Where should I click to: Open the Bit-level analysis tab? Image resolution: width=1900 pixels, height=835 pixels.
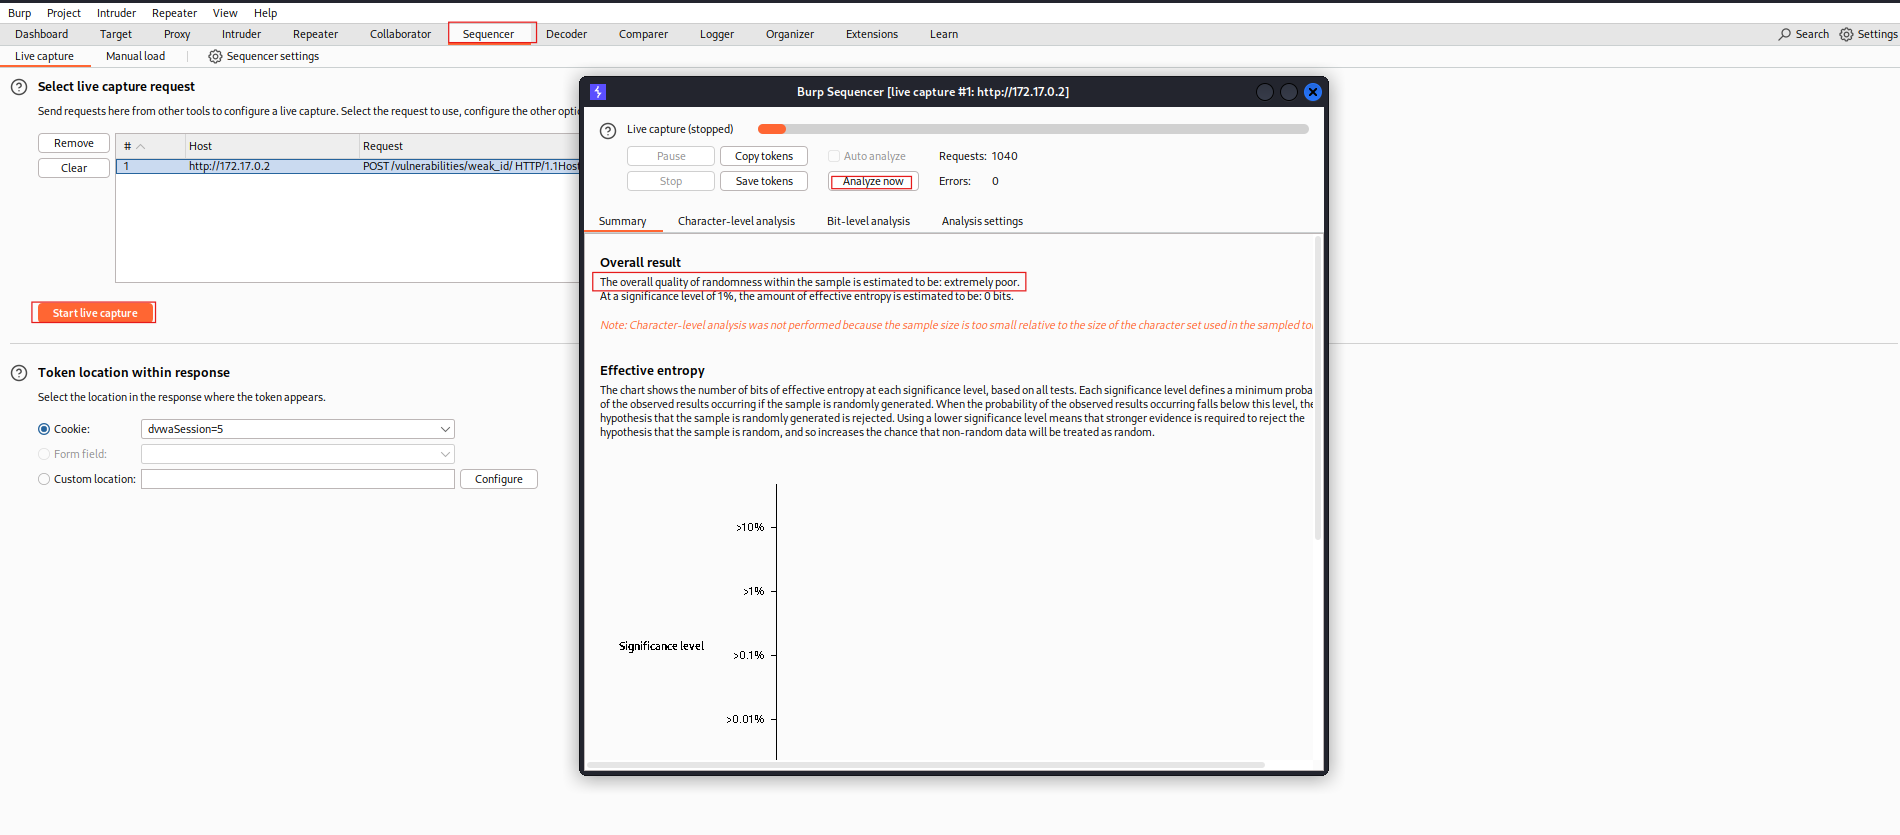click(x=868, y=221)
